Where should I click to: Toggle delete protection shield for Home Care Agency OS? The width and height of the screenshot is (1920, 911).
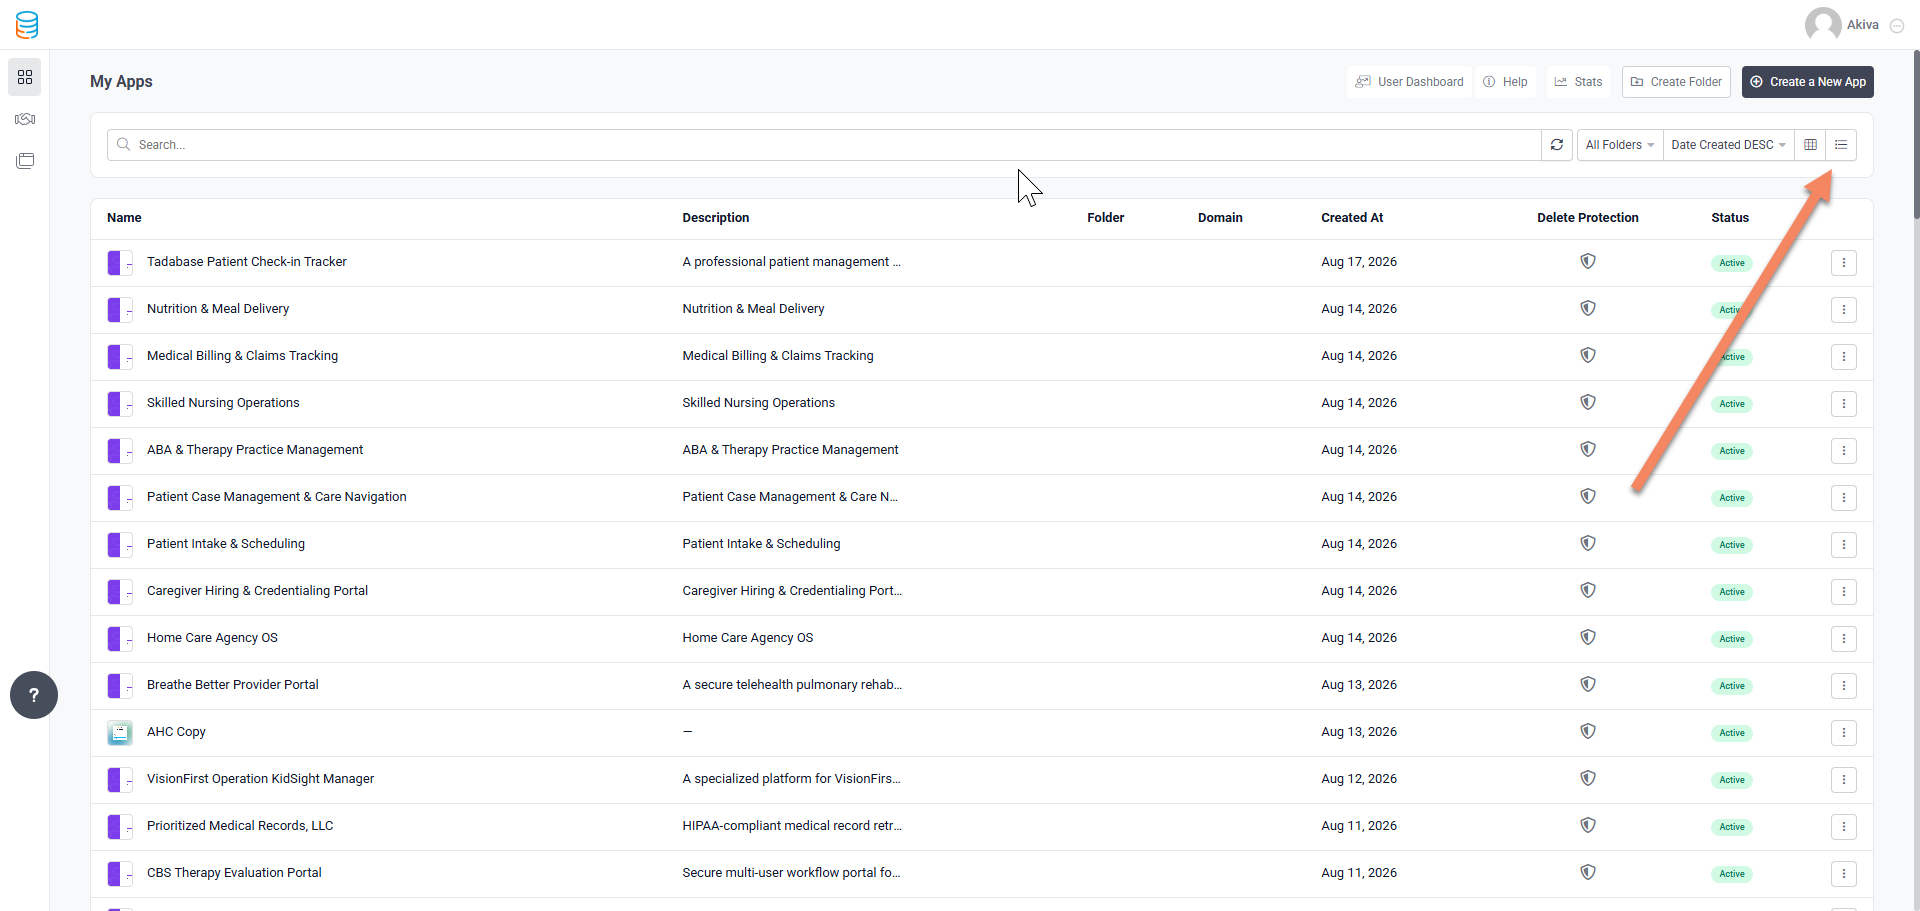point(1587,637)
